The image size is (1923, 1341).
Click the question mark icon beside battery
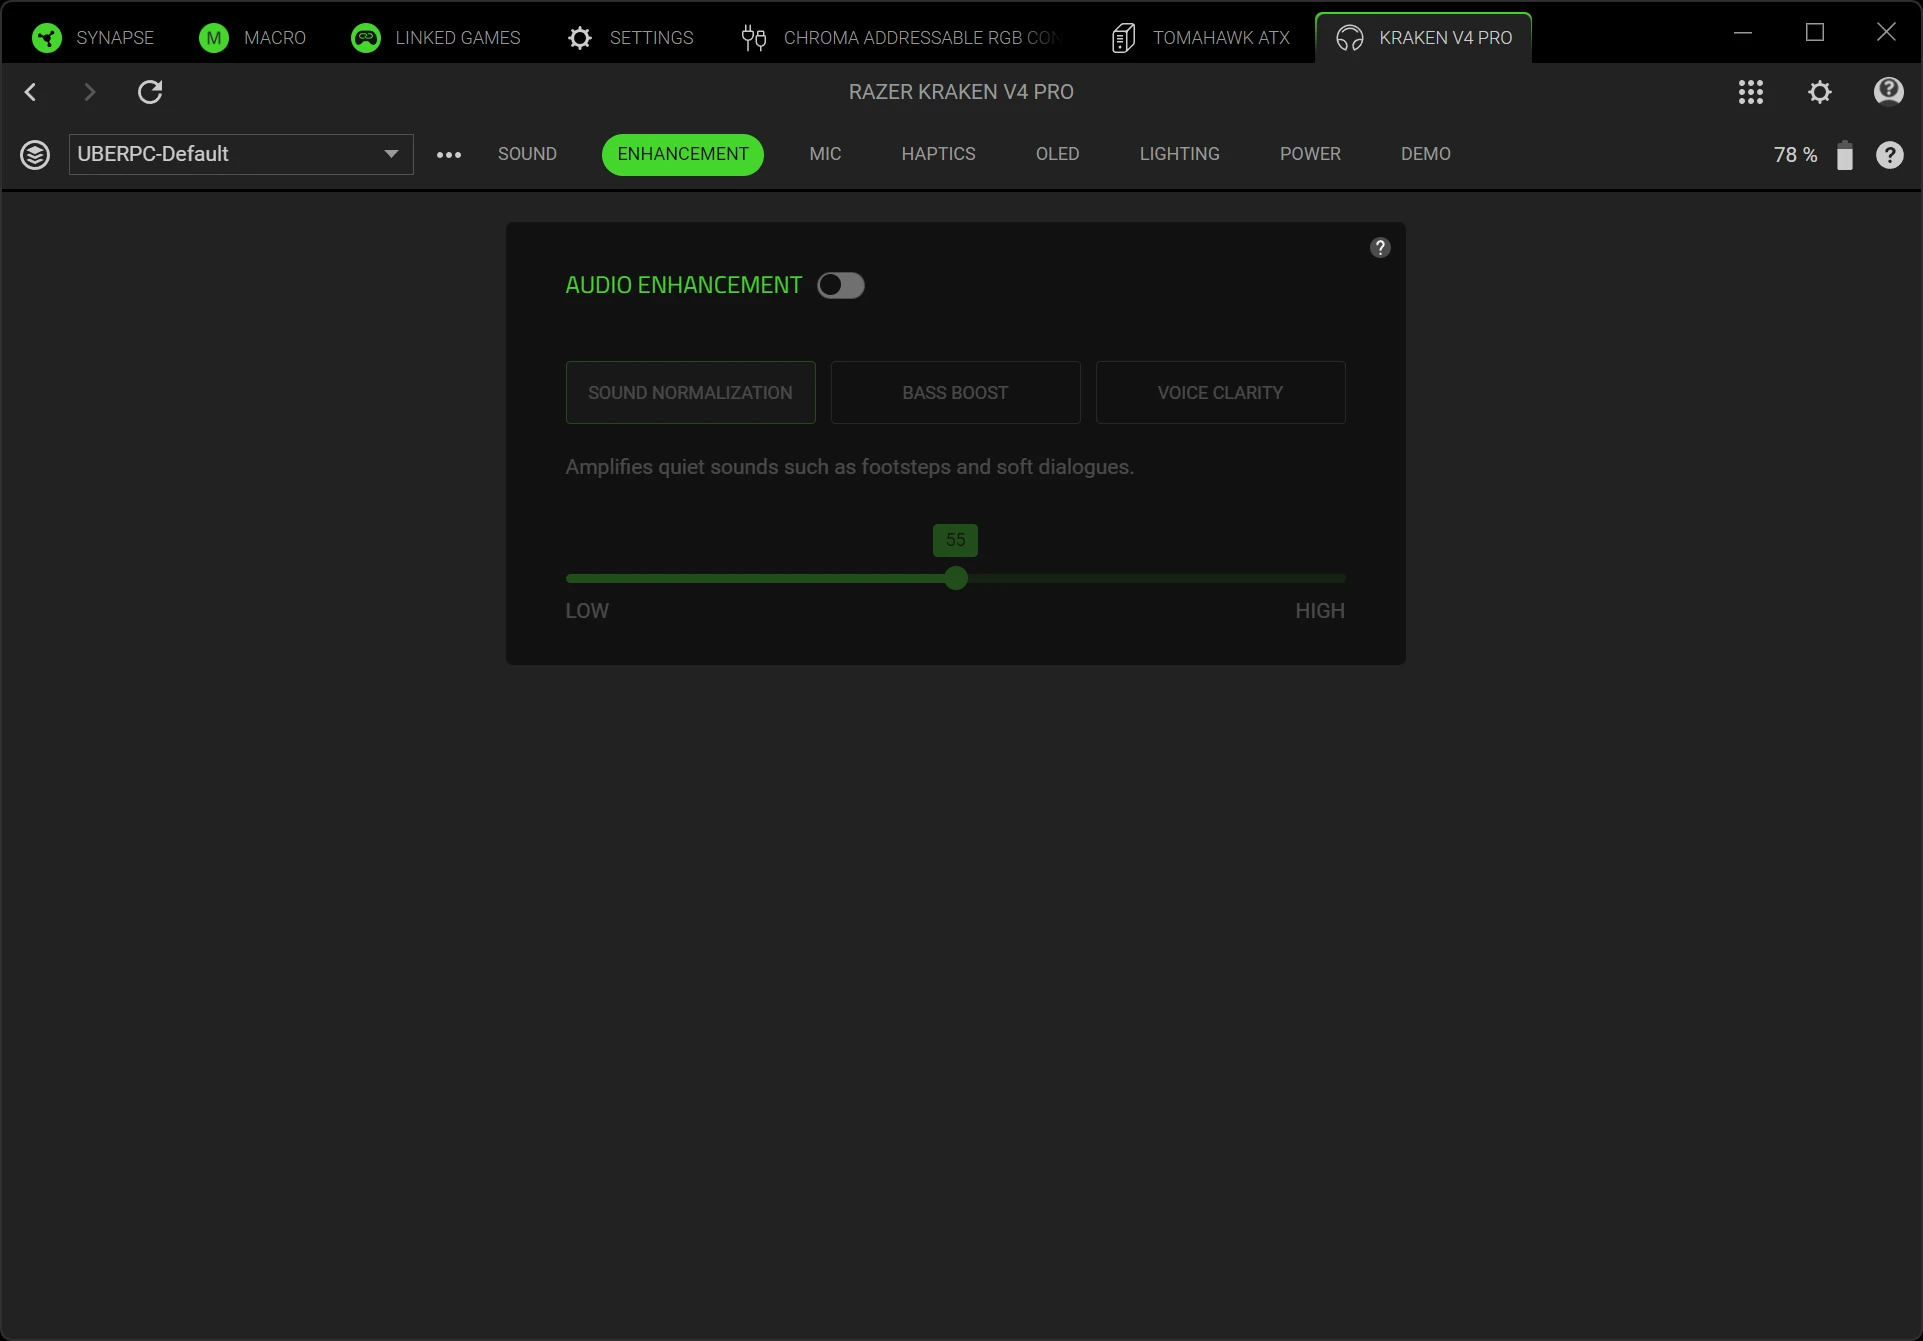1890,155
